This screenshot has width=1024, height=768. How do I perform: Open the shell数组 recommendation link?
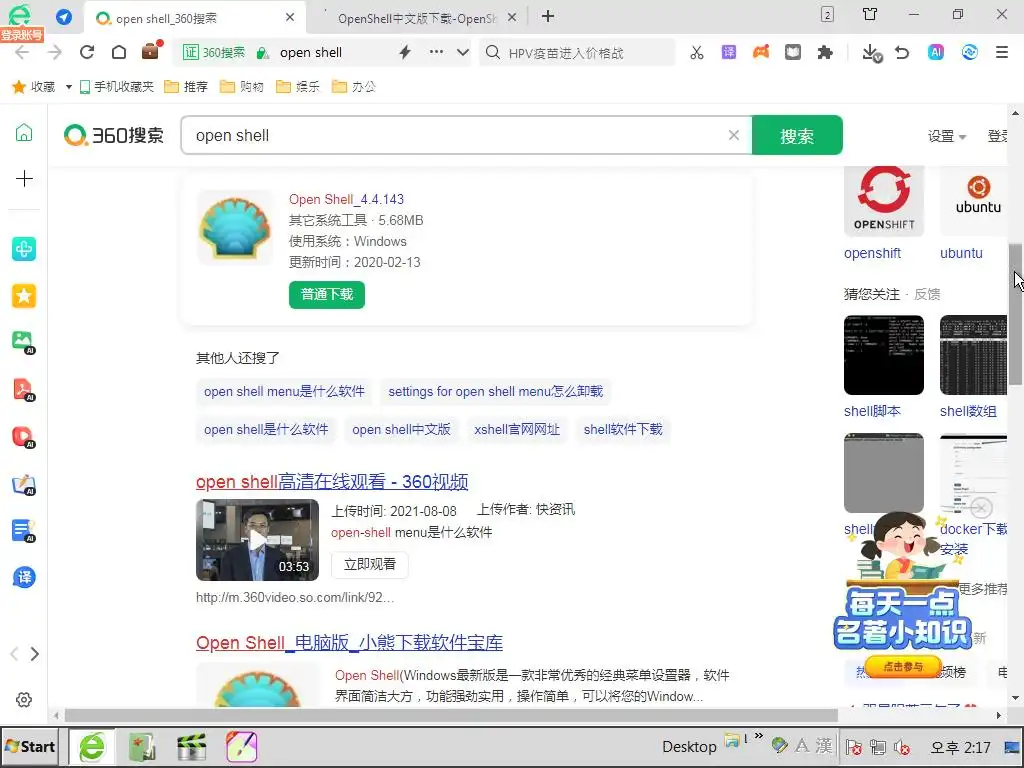click(968, 411)
